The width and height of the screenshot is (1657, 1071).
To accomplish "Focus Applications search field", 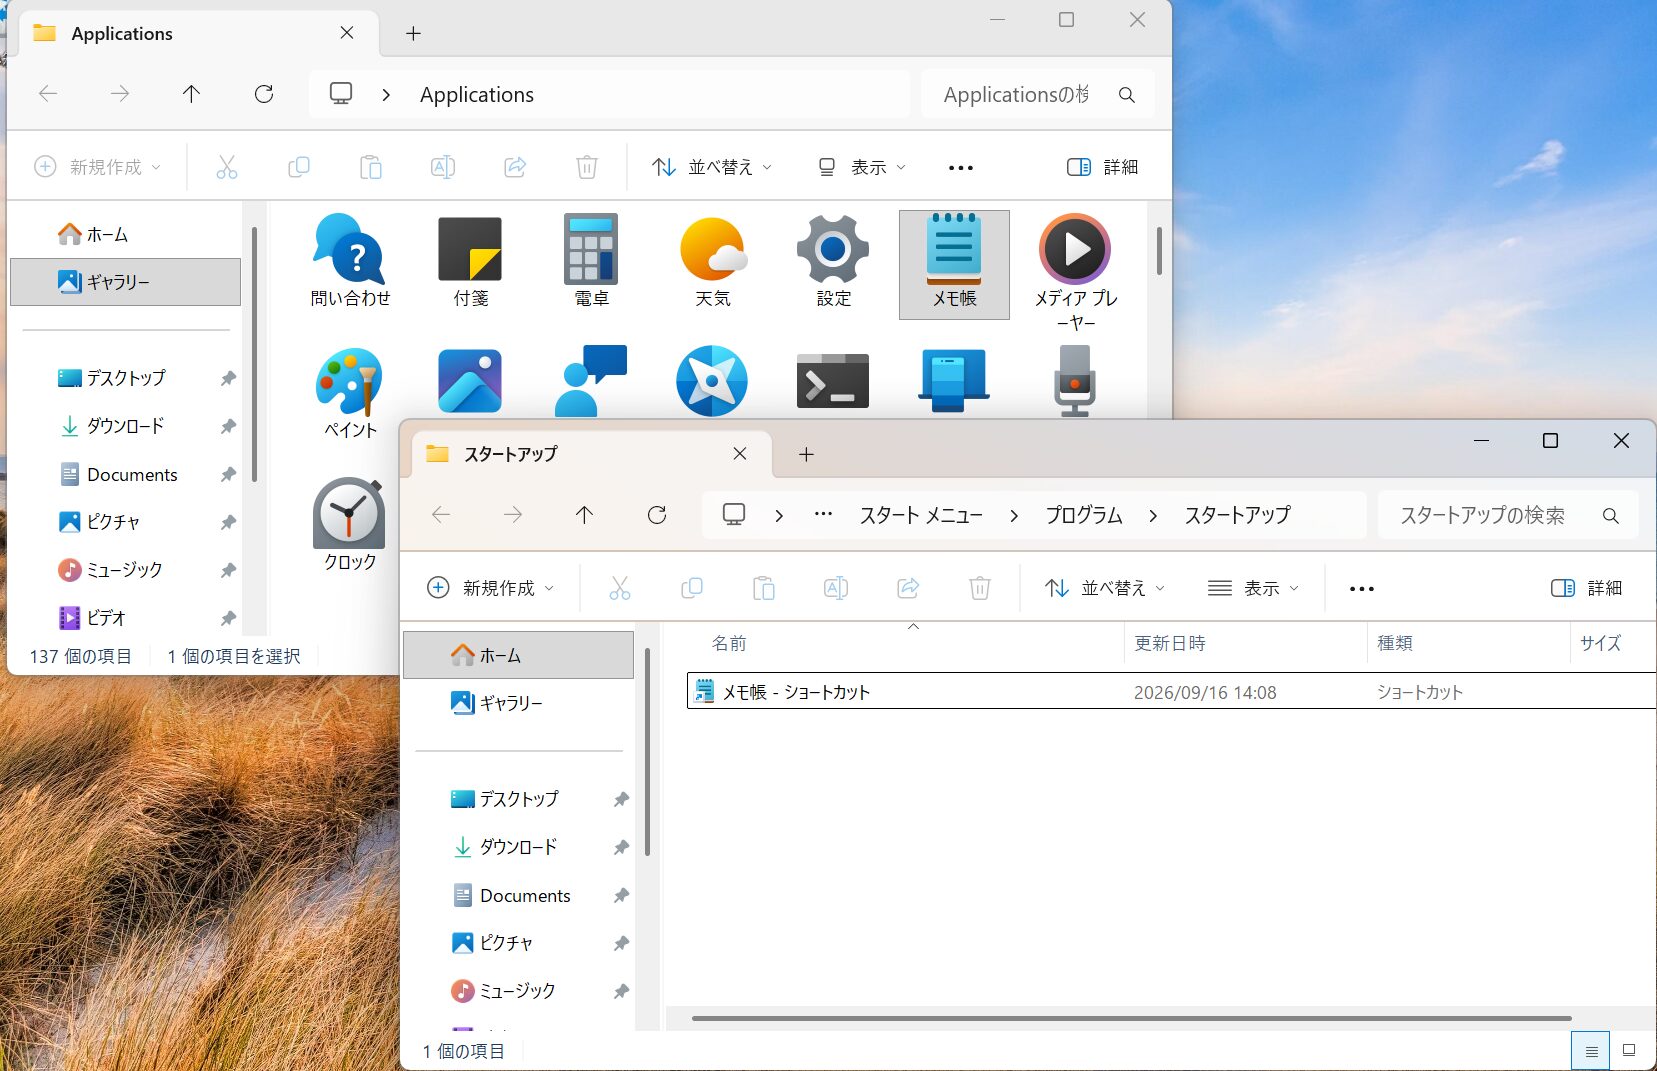I will tap(1038, 94).
